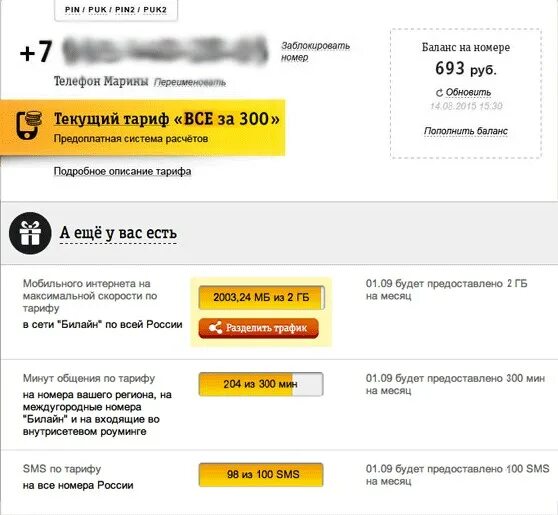
Task: Click the phone with coins tariff icon
Action: pos(29,125)
